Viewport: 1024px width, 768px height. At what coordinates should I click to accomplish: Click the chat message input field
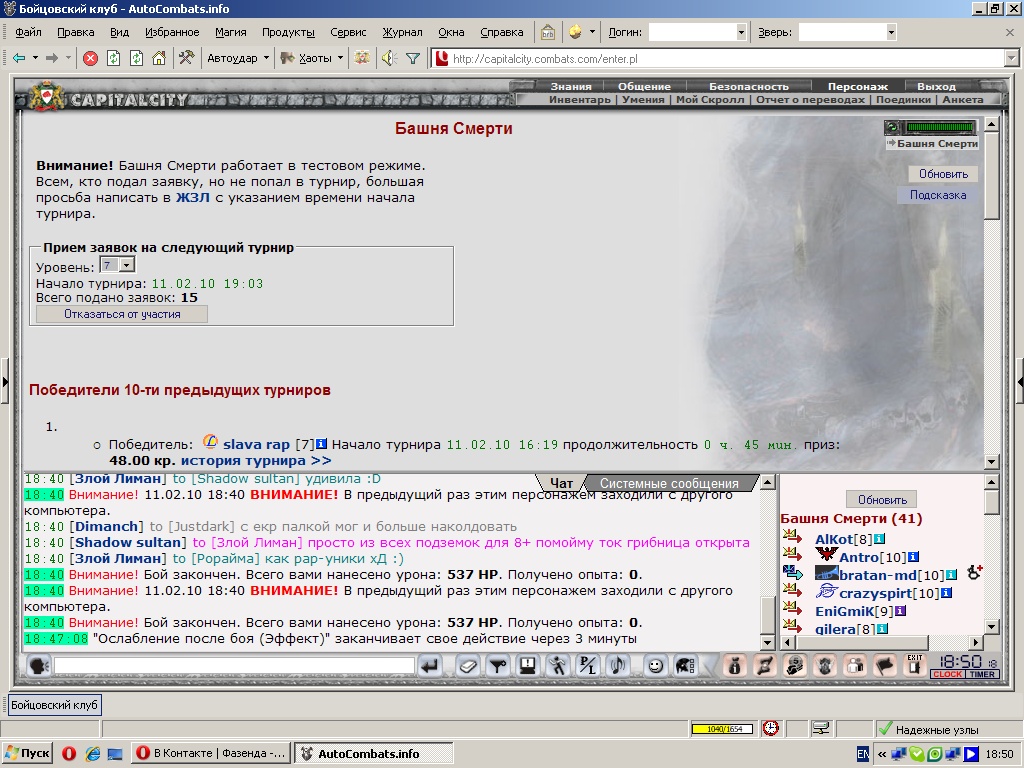234,665
